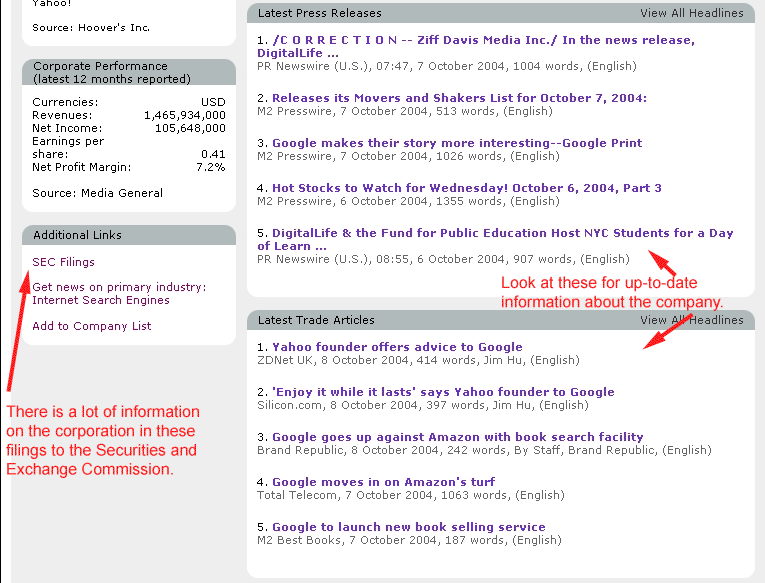
Task: Click the Additional Links panel header
Action: [x=77, y=235]
